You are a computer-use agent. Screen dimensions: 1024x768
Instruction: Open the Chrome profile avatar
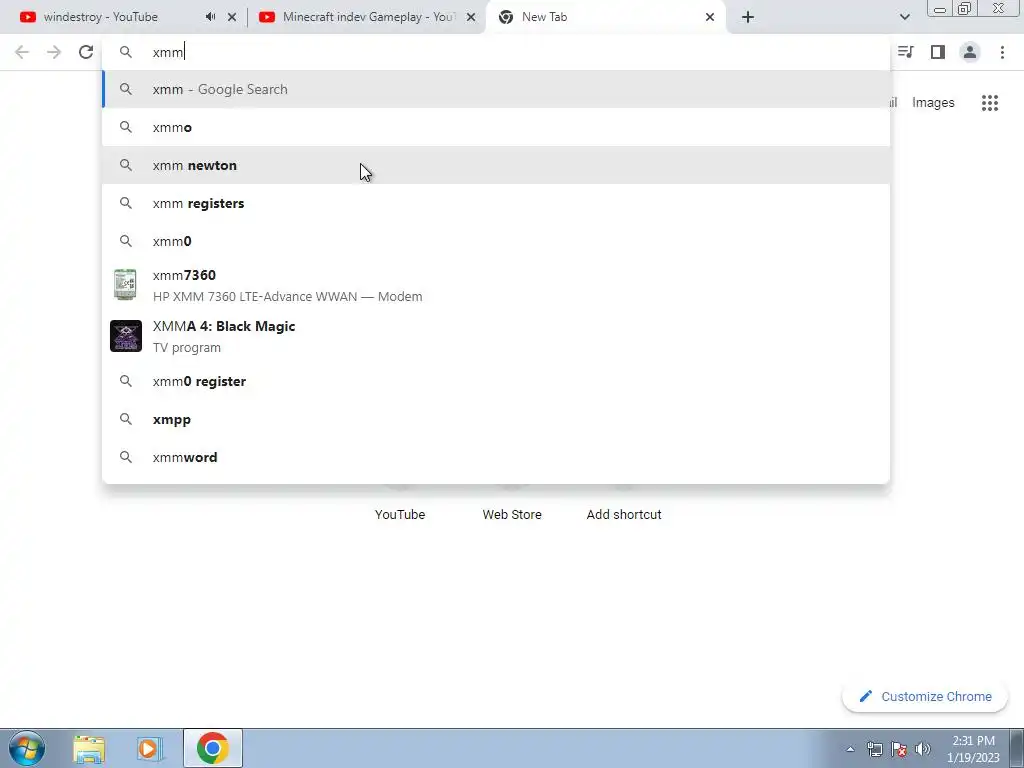click(x=970, y=52)
